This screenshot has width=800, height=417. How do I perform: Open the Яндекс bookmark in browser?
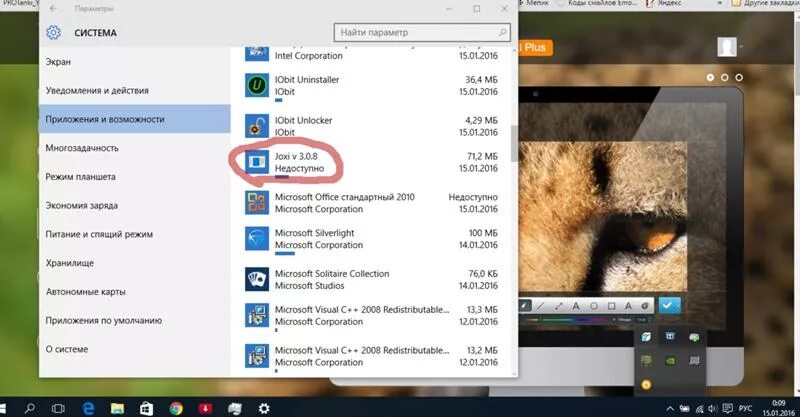coord(664,3)
